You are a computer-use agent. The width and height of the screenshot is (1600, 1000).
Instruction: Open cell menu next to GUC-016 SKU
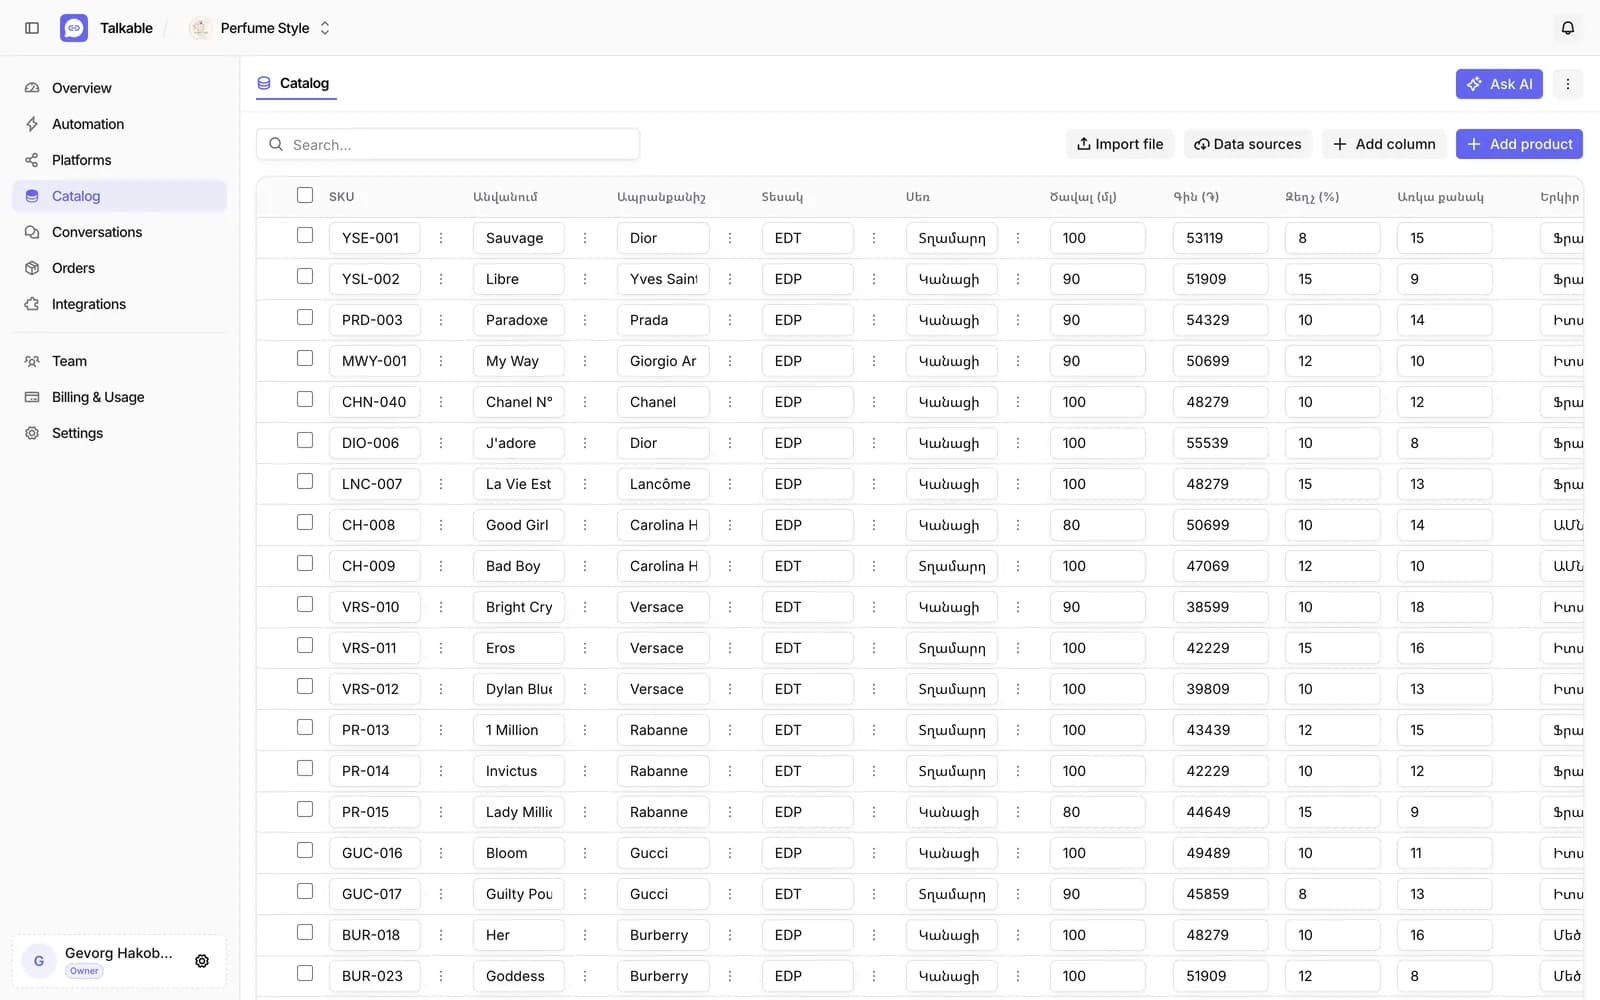(x=441, y=853)
